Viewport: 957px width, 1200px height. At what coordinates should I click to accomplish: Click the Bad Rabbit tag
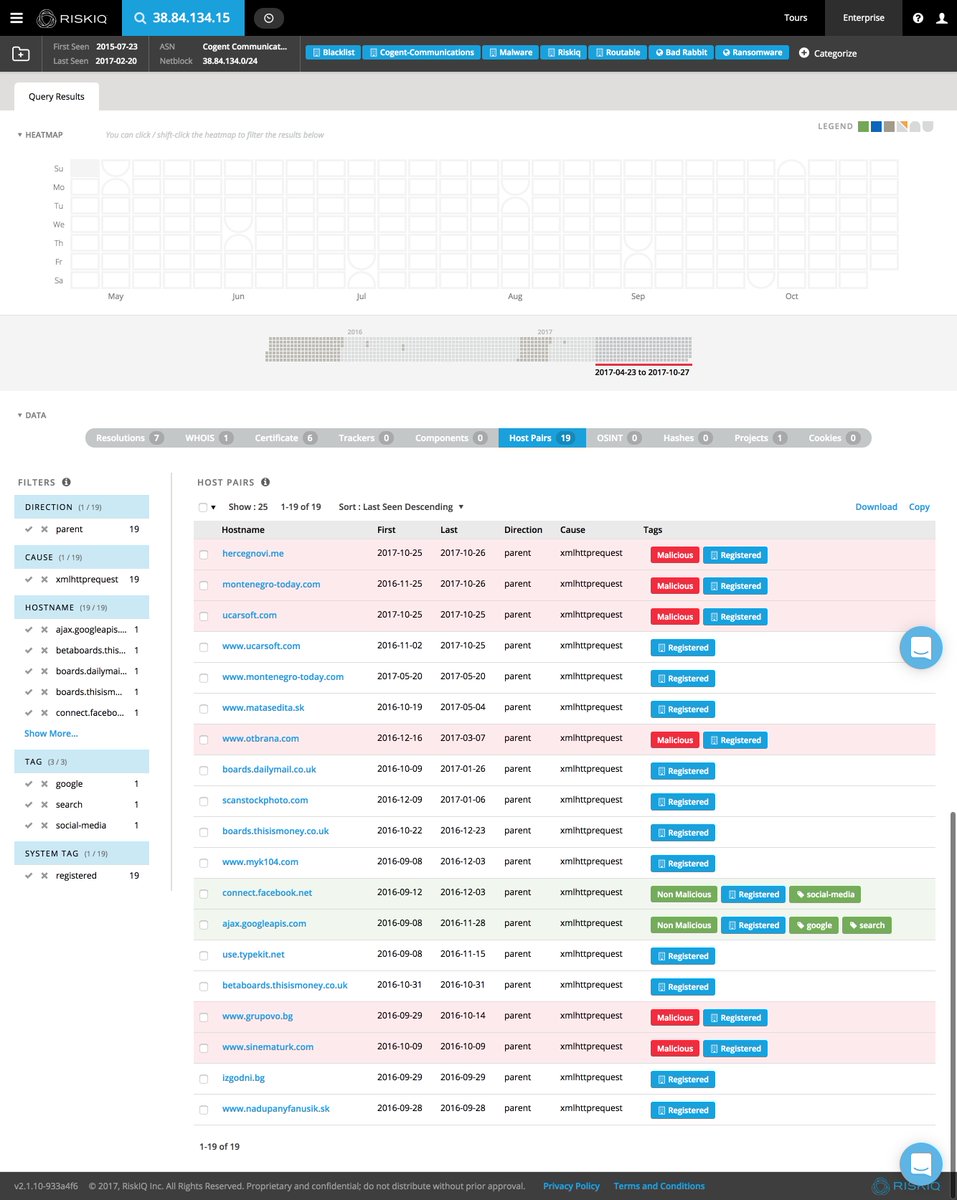[680, 52]
